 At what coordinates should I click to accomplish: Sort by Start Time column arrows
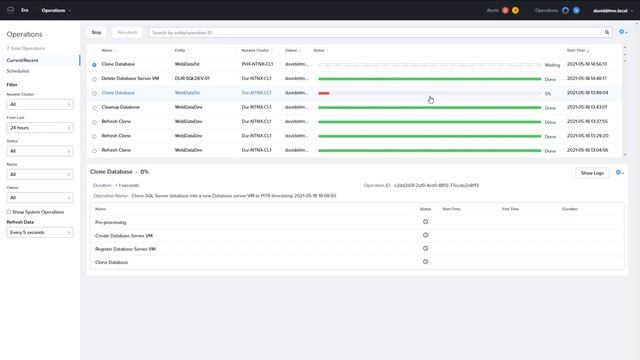pyautogui.click(x=588, y=51)
